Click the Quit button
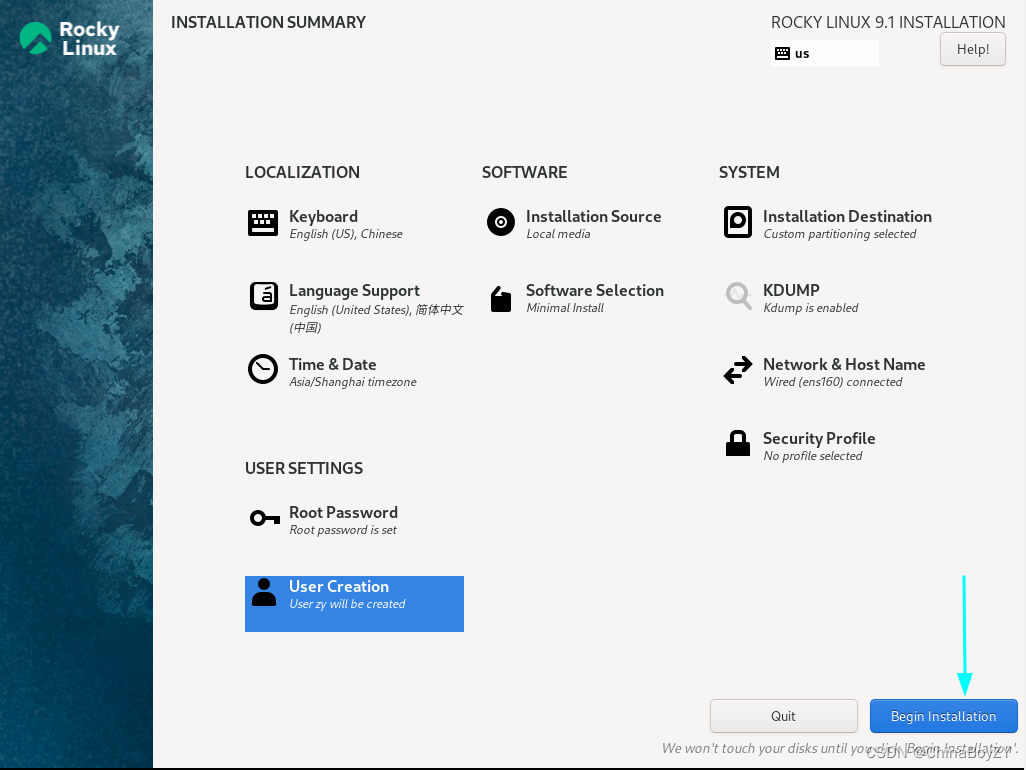The width and height of the screenshot is (1026, 770). (x=783, y=716)
